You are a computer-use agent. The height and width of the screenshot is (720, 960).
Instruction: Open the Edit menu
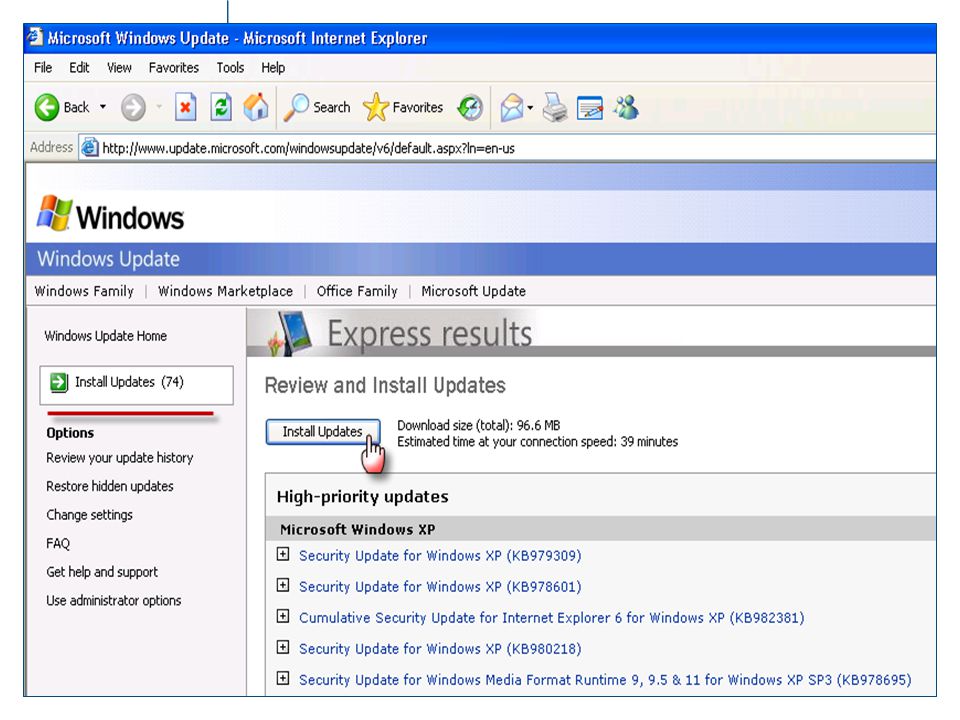[79, 67]
